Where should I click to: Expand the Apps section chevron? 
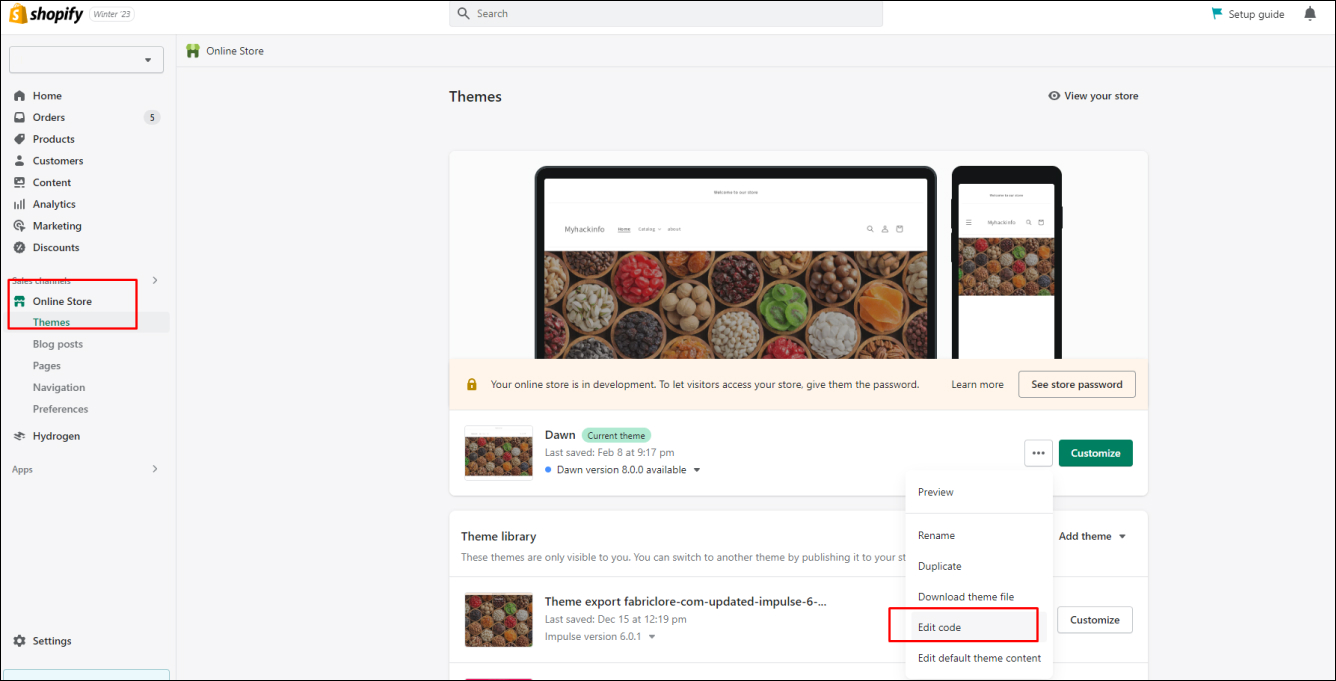point(155,469)
